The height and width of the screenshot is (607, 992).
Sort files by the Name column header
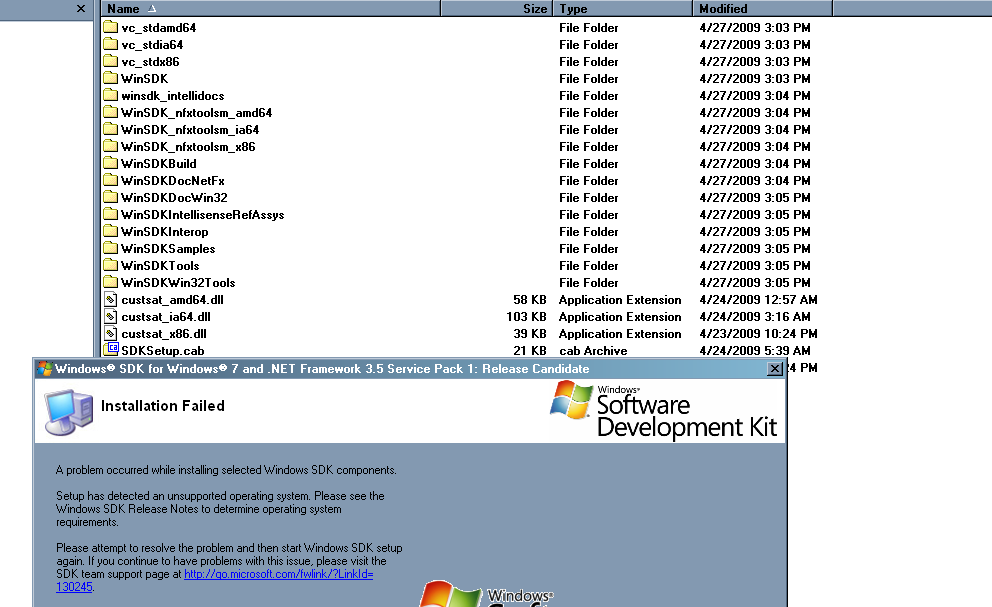(270, 8)
